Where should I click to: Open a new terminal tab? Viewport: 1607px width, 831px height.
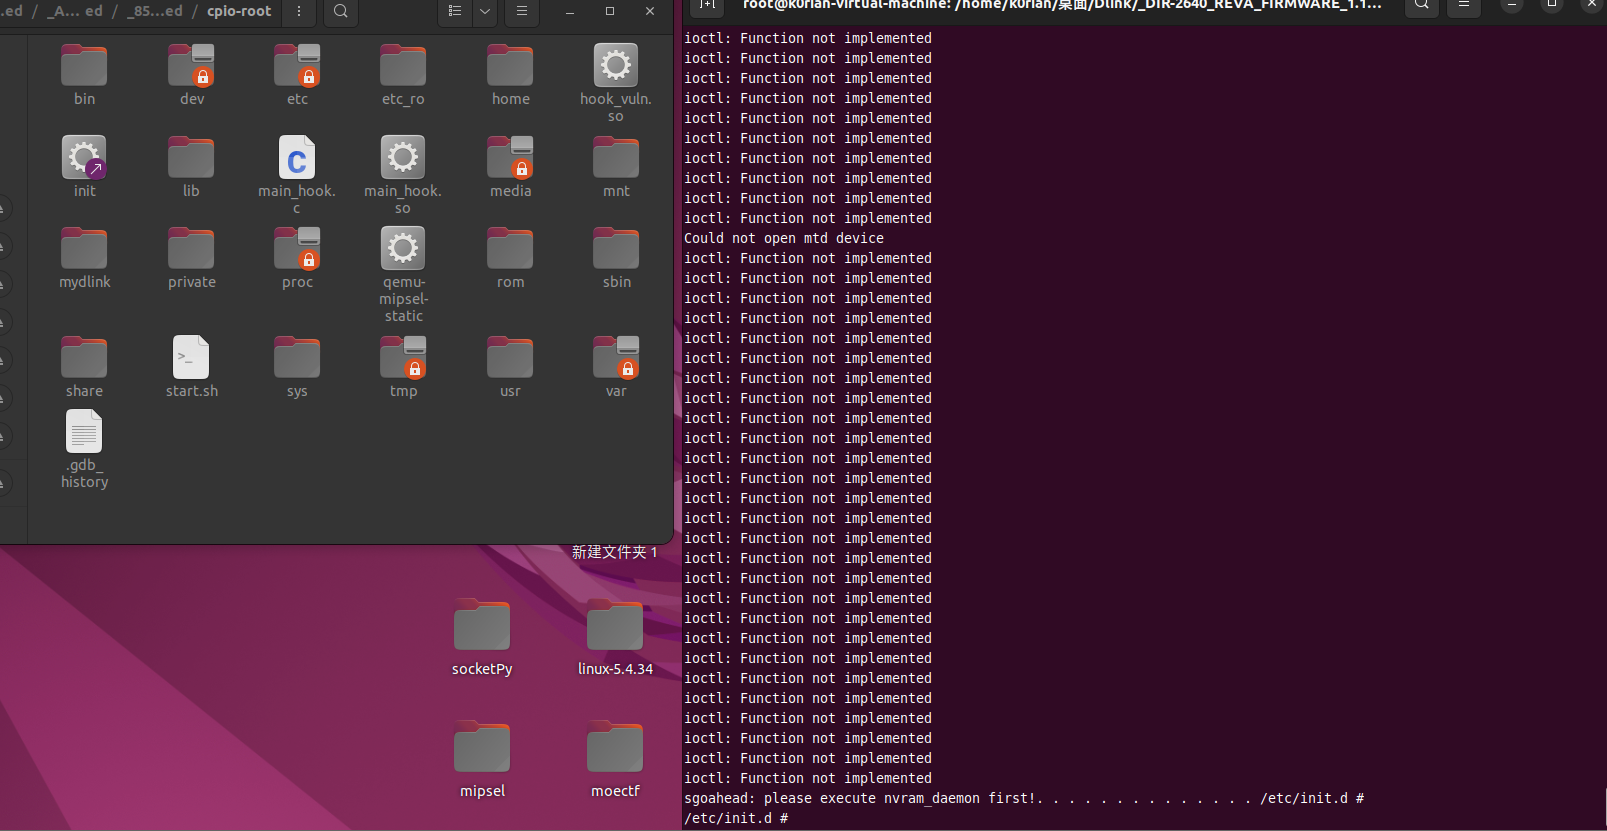(x=707, y=5)
